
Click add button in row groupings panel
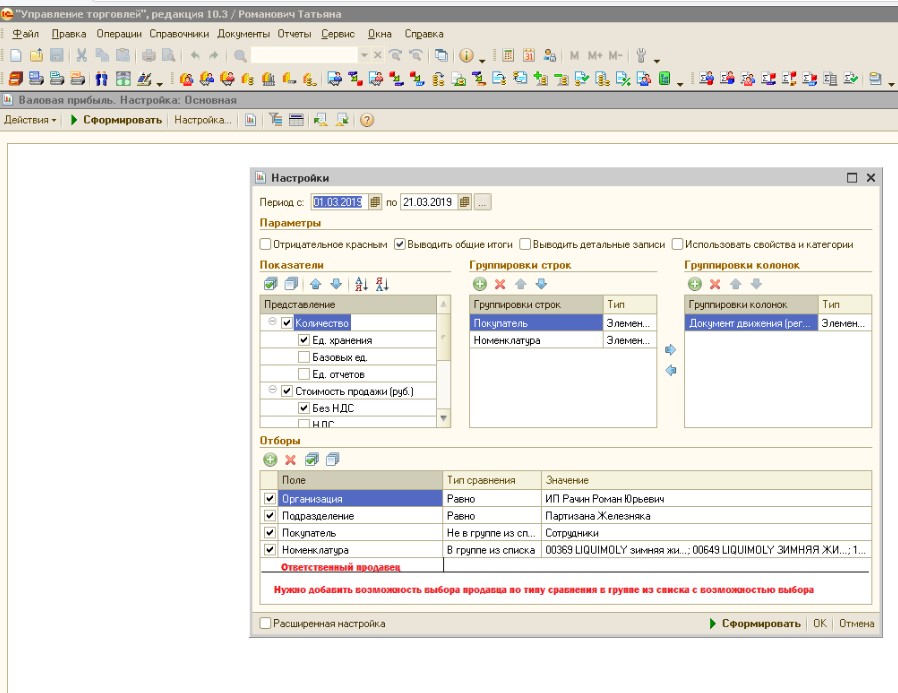[480, 285]
